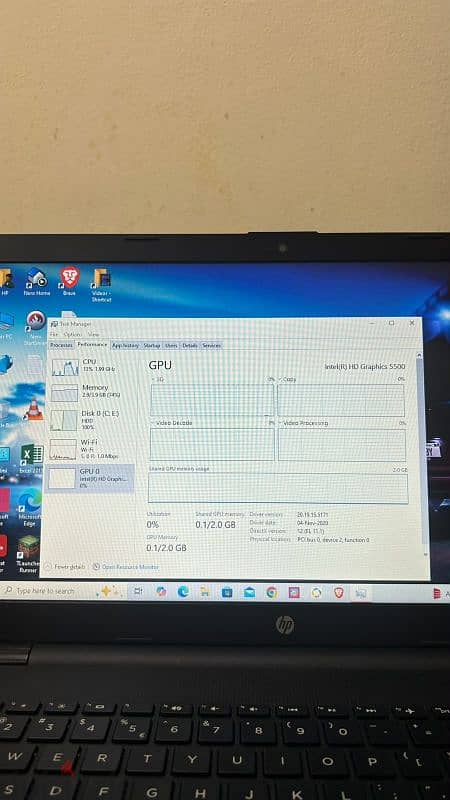Open Microsoft Store from the taskbar
The width and height of the screenshot is (450, 800).
(227, 592)
